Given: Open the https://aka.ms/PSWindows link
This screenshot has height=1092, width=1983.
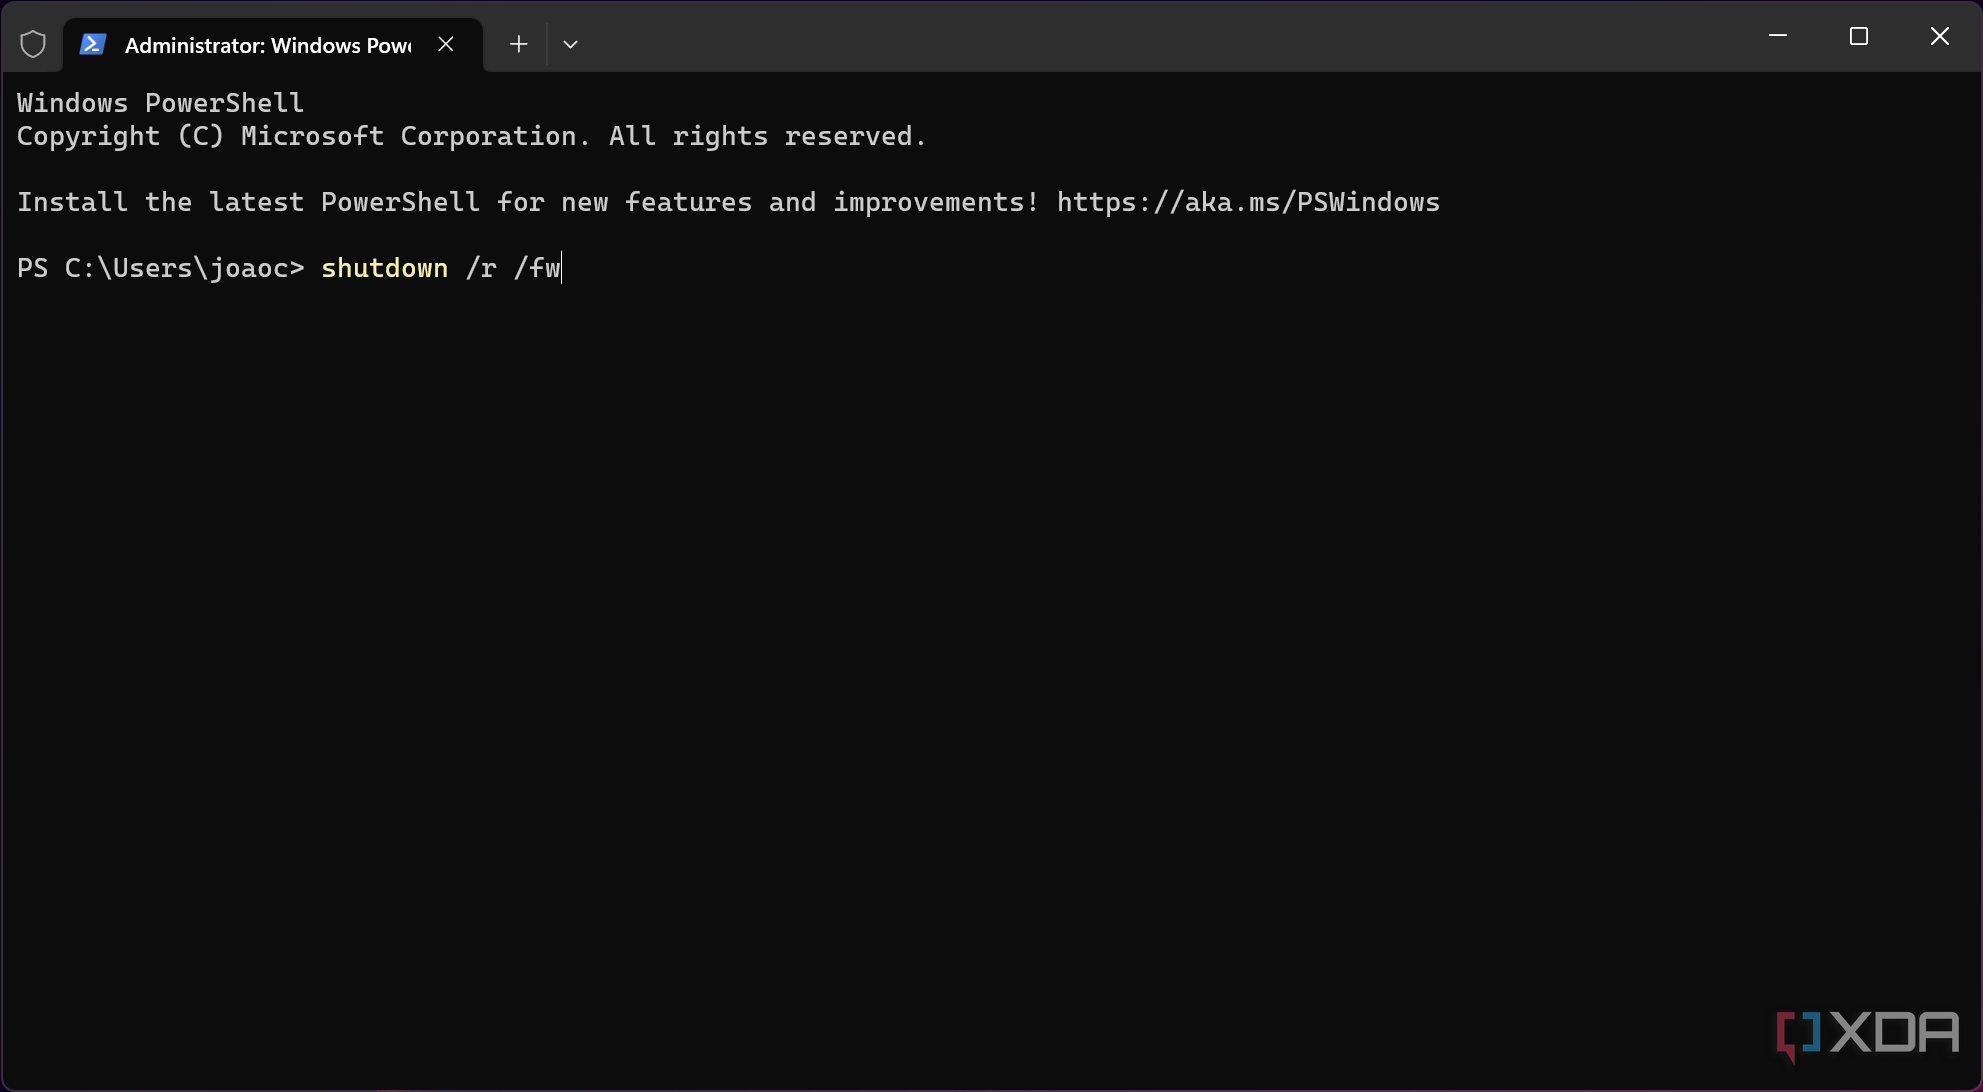Looking at the screenshot, I should pyautogui.click(x=1248, y=202).
